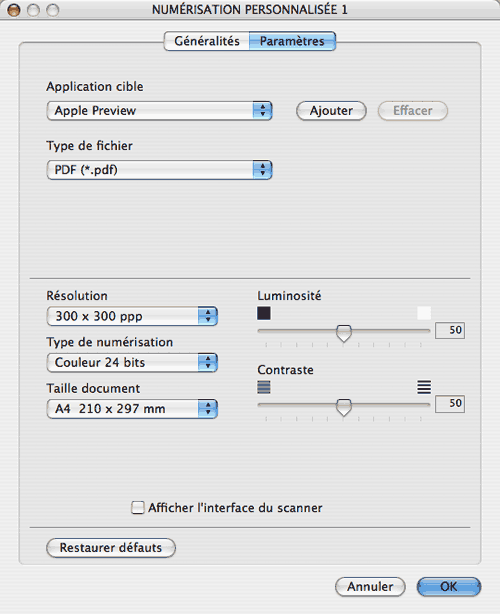Open the Résolution 300 x 300 ppp dropdown
Image resolution: width=500 pixels, height=614 pixels.
132,316
